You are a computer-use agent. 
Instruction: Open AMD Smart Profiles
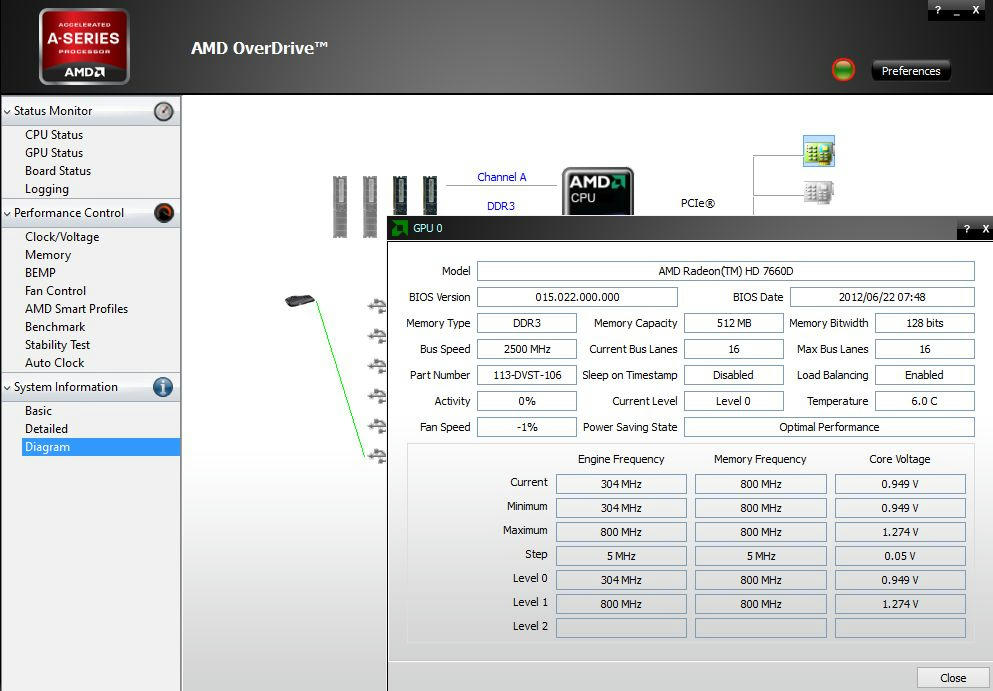tap(76, 309)
